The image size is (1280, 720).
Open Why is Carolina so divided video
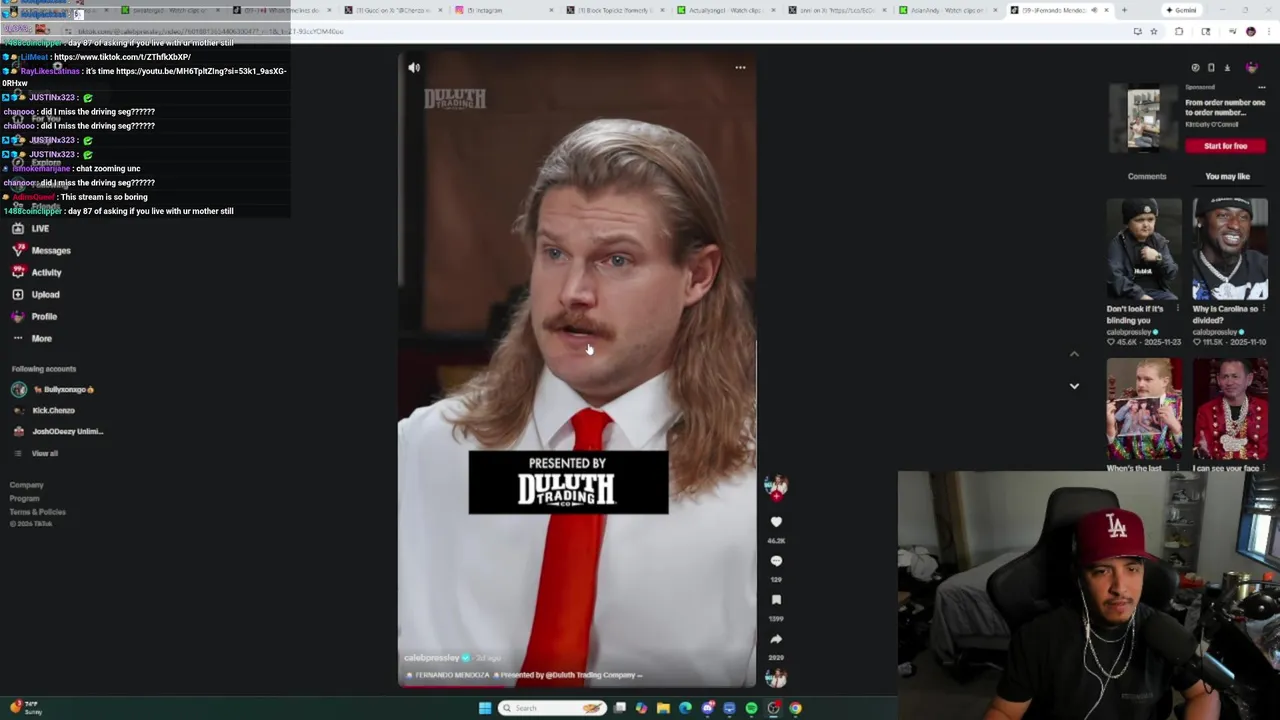[1230, 249]
